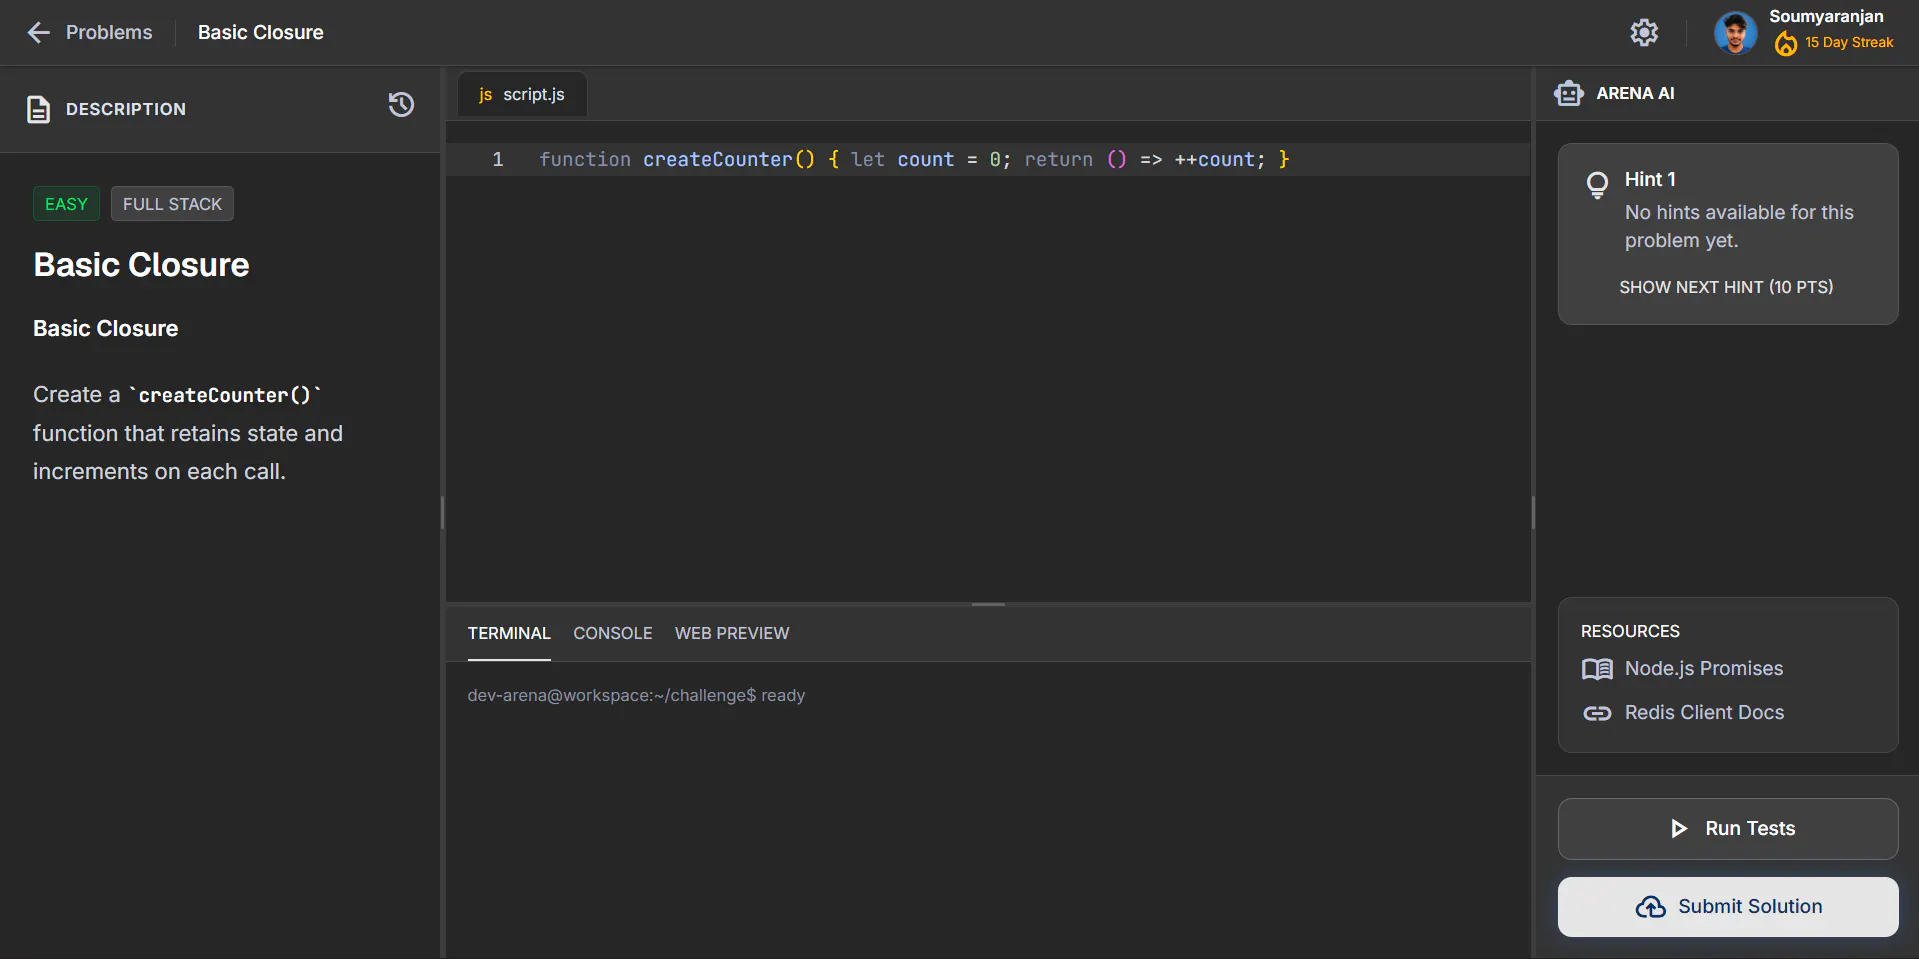Click the Arena AI robot icon
The image size is (1919, 959).
click(1568, 93)
